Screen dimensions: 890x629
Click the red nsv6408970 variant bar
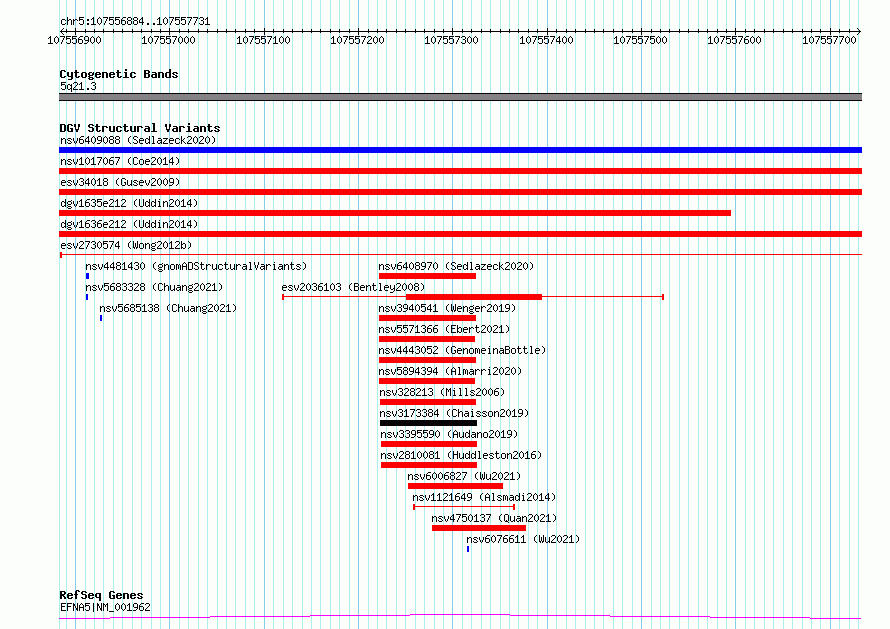click(x=427, y=276)
